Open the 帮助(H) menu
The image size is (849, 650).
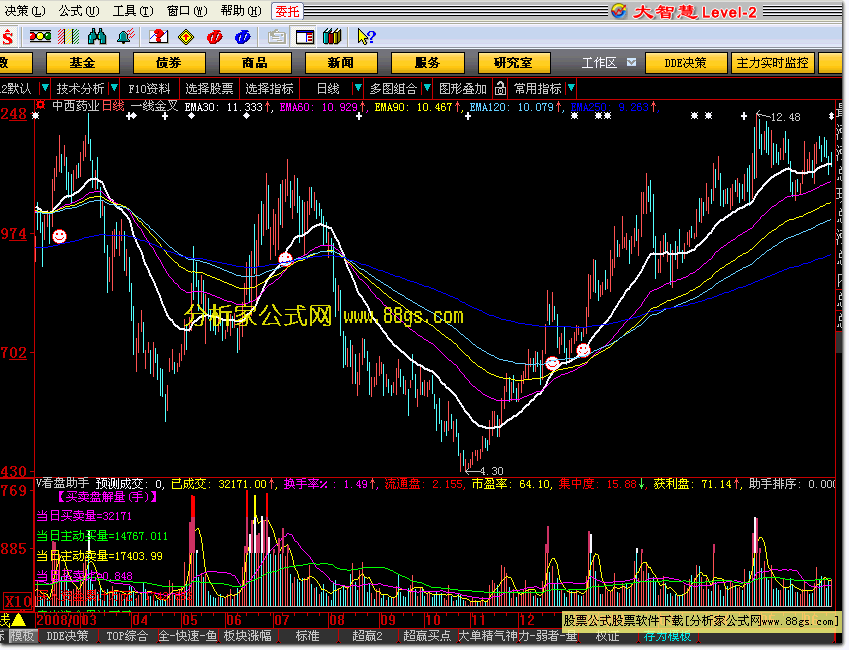coord(241,11)
